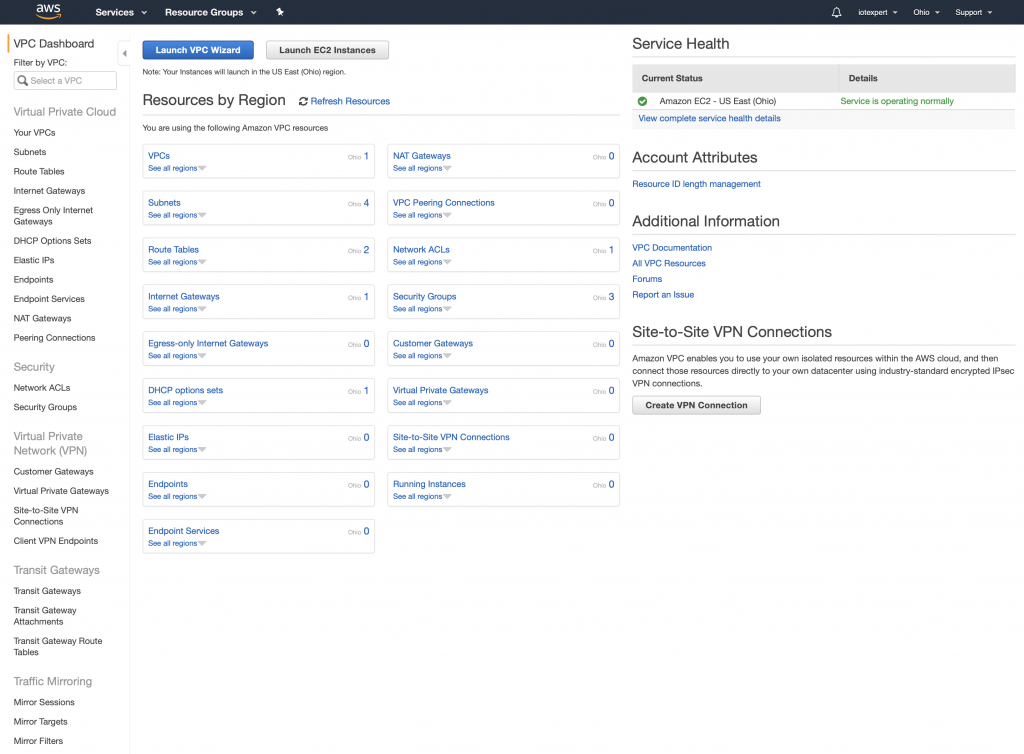Open the Network ACLs resource card link
Image resolution: width=1024 pixels, height=754 pixels.
click(x=421, y=250)
